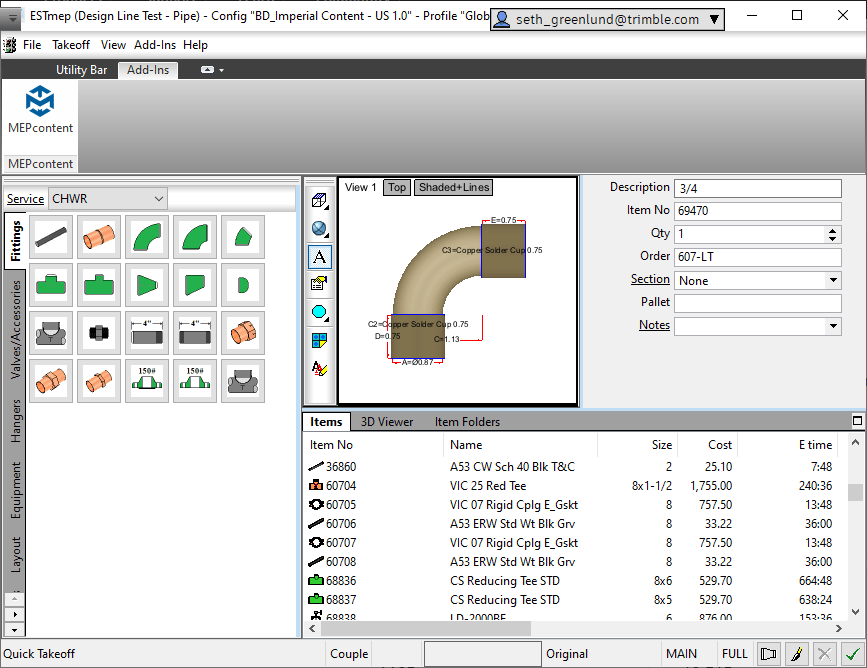867x668 pixels.
Task: Open the Help menu
Action: click(x=195, y=45)
